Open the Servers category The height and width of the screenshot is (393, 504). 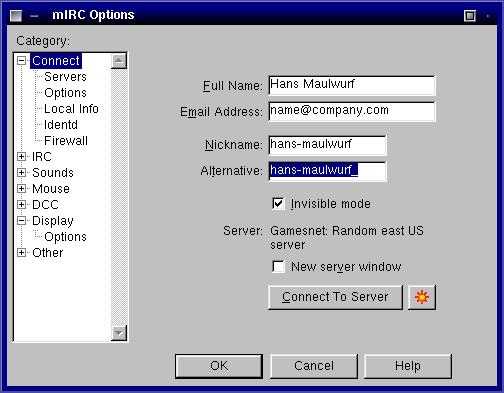65,77
